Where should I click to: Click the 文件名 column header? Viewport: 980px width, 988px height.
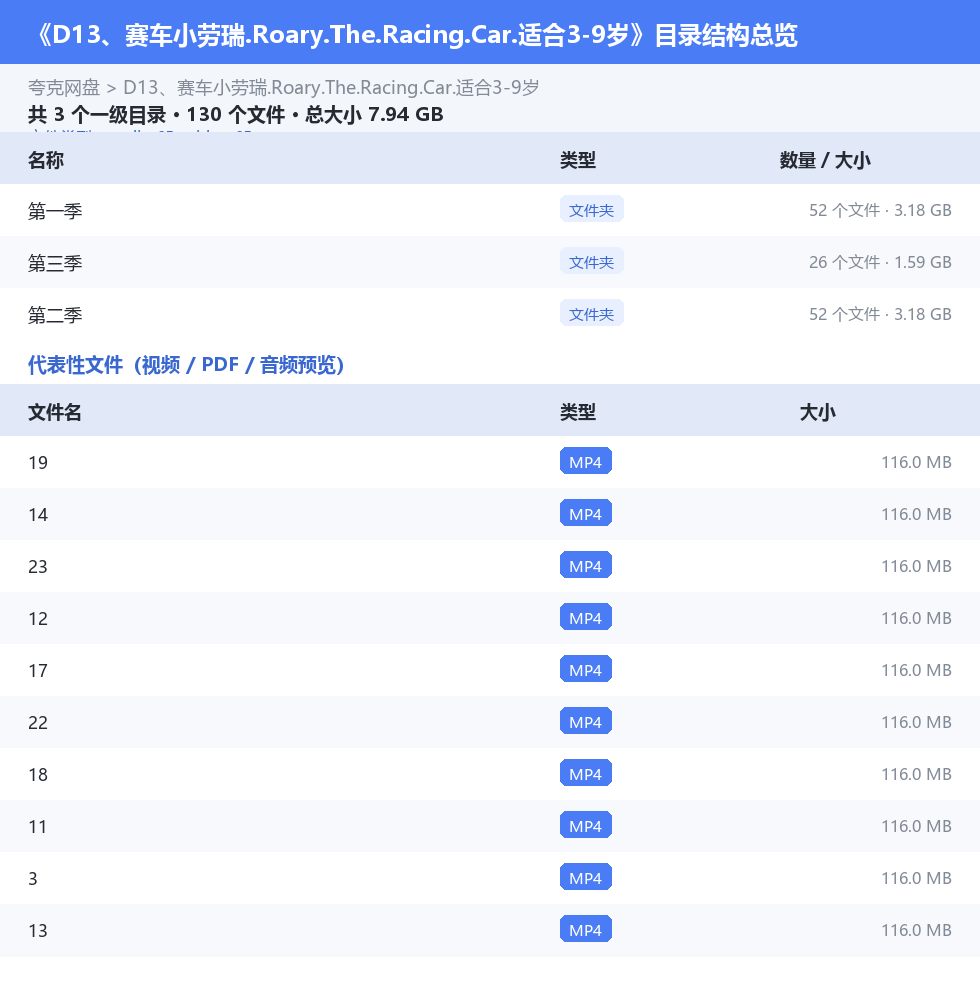point(55,413)
